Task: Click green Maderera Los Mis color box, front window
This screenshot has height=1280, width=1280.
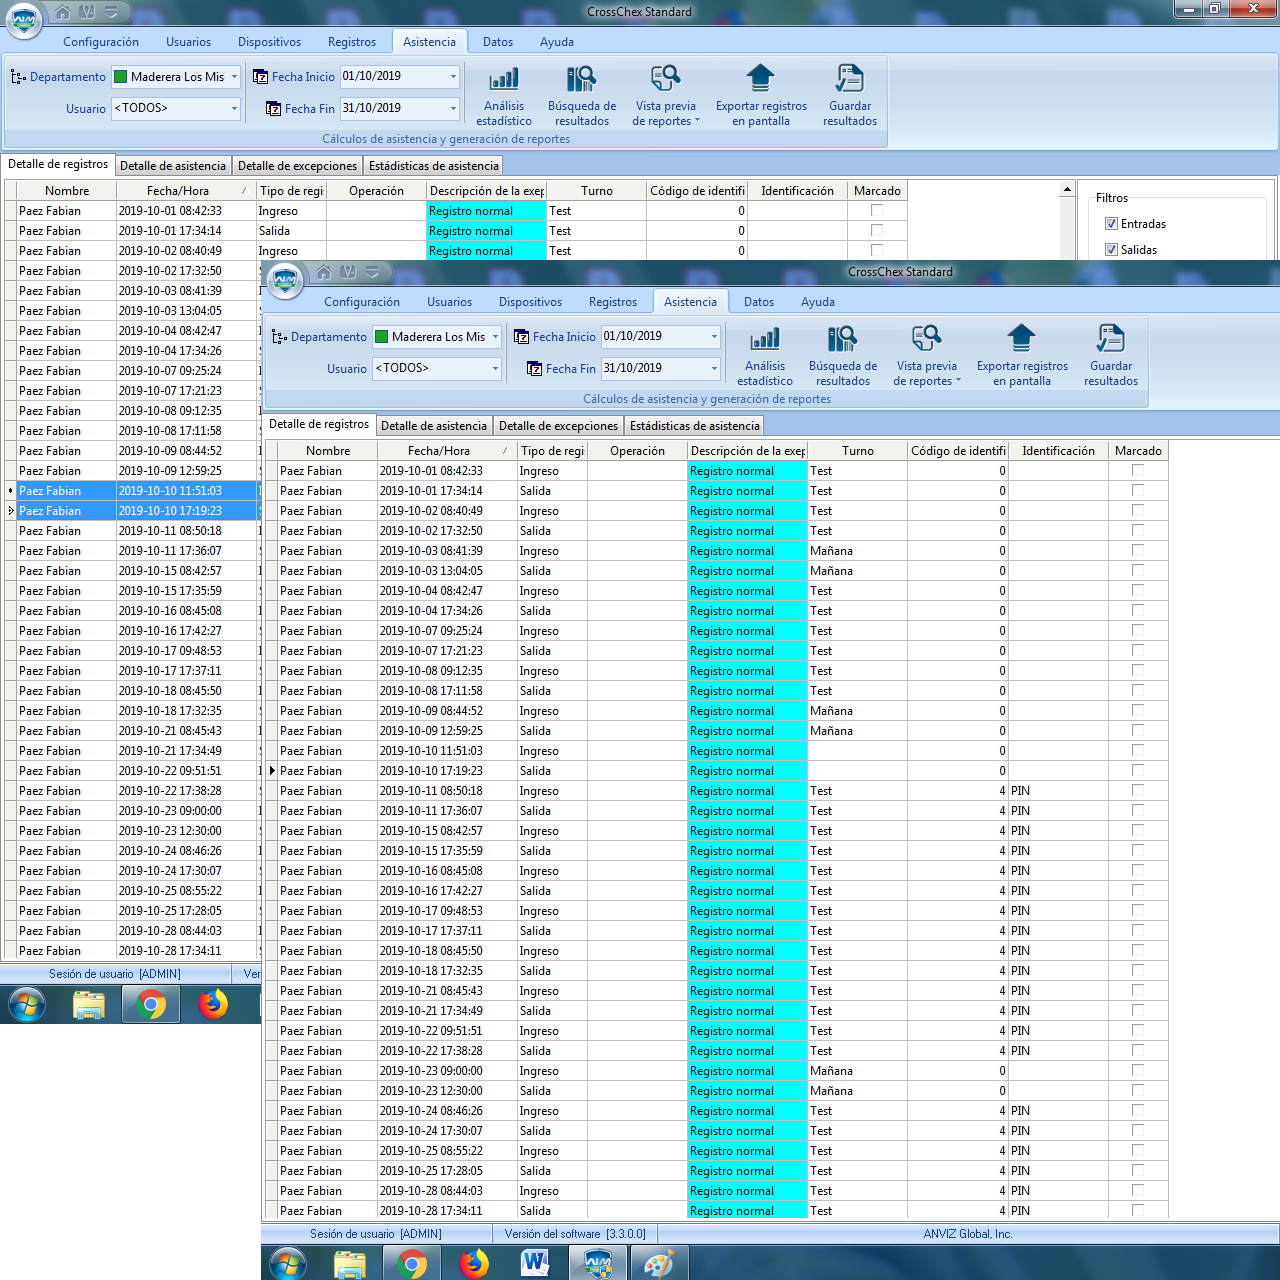Action: [x=382, y=337]
